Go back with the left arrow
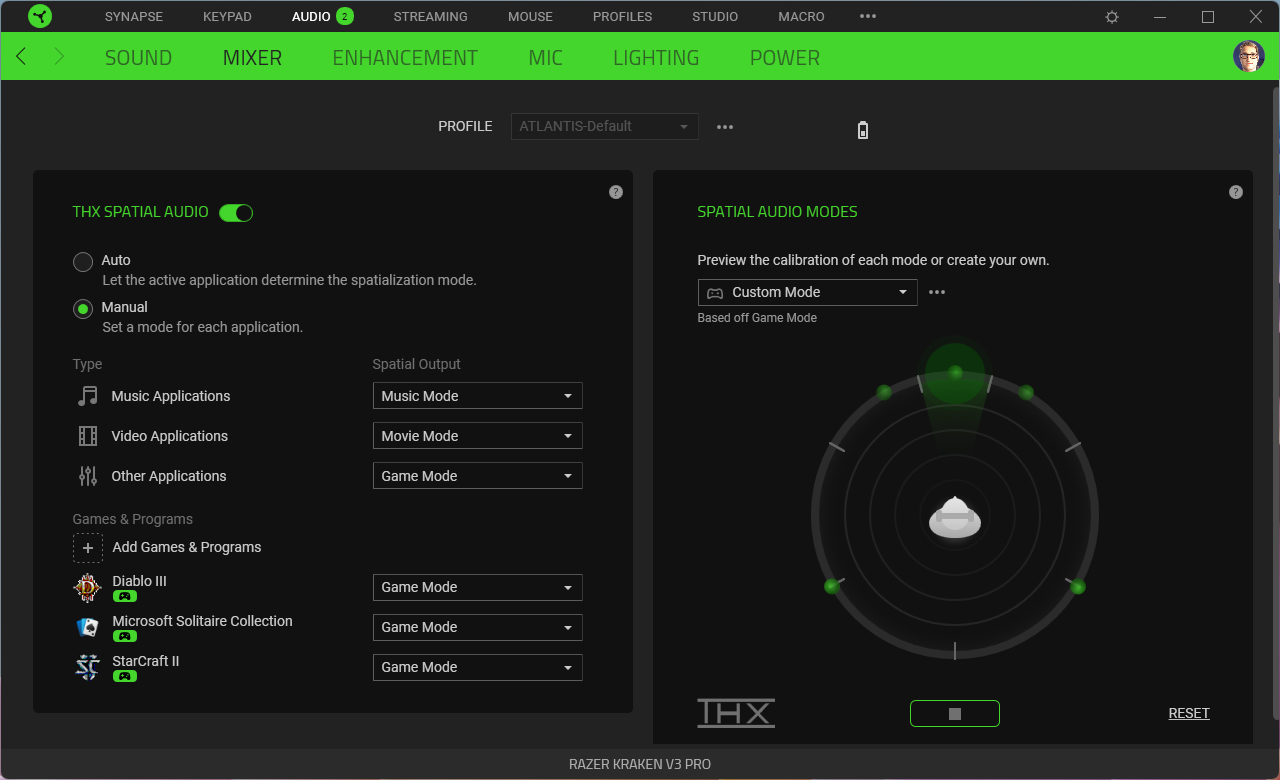The image size is (1280, 780). tap(21, 57)
